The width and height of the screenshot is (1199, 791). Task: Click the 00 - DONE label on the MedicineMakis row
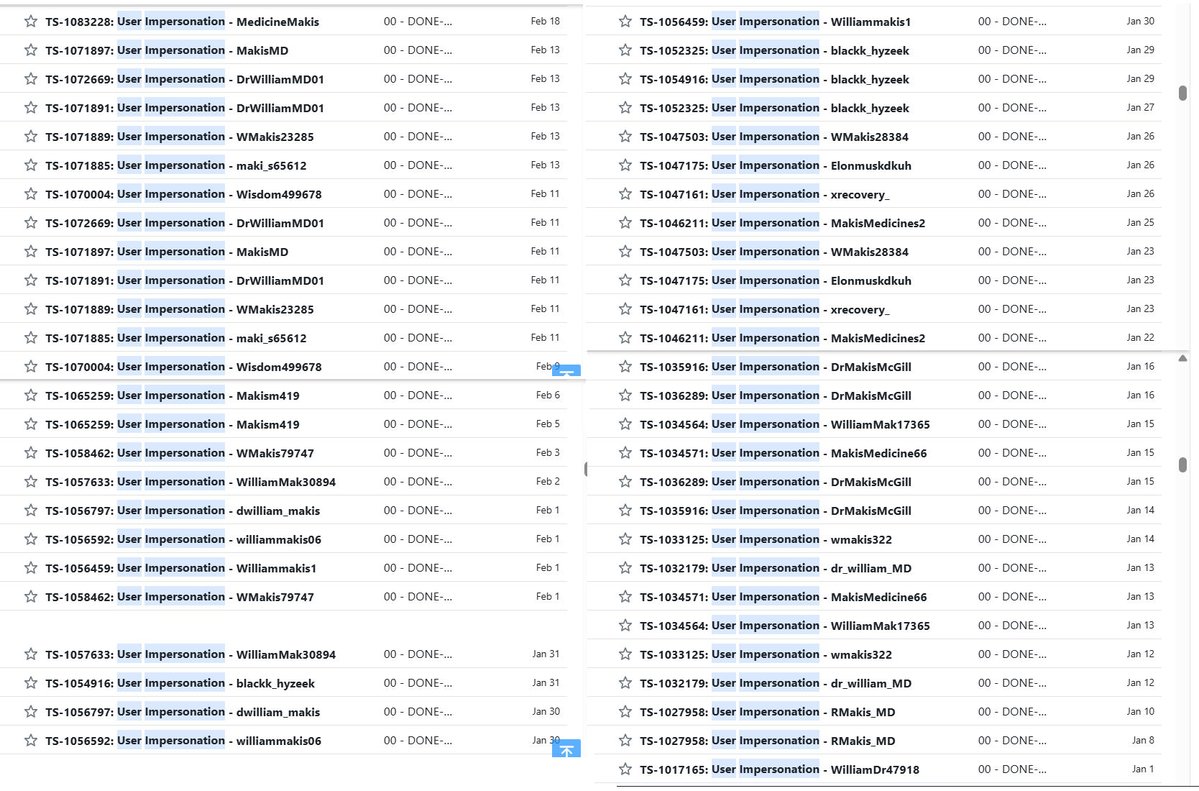tap(418, 21)
